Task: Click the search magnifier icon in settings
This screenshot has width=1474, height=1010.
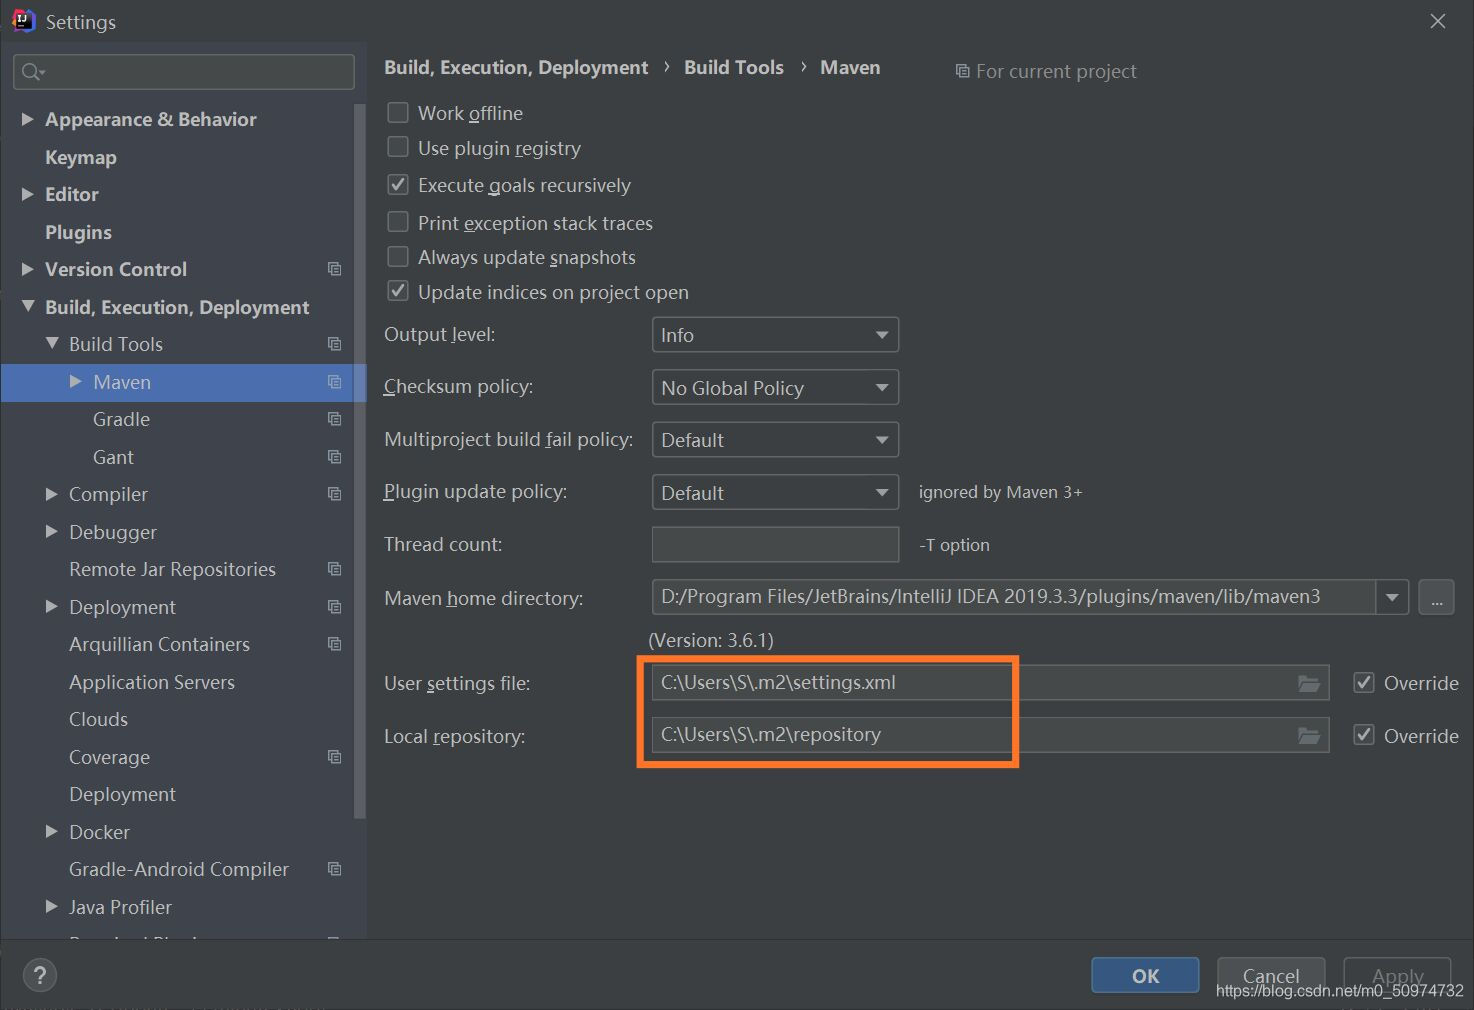Action: point(31,72)
